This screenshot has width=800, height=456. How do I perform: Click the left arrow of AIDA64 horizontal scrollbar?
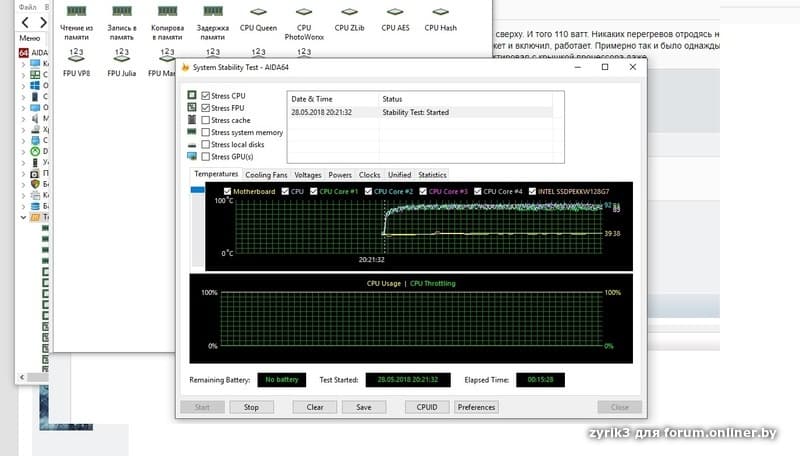tap(22, 377)
